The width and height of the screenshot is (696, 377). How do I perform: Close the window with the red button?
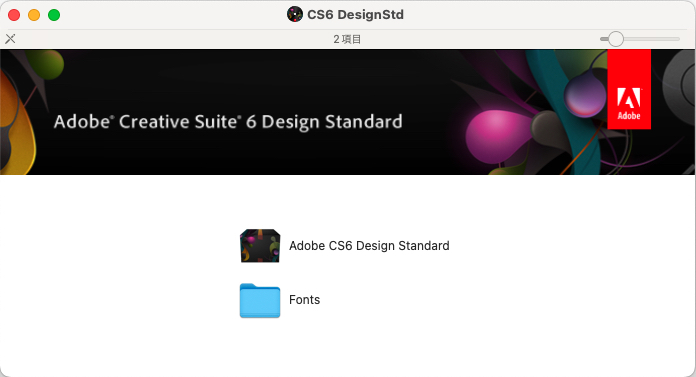tap(14, 15)
